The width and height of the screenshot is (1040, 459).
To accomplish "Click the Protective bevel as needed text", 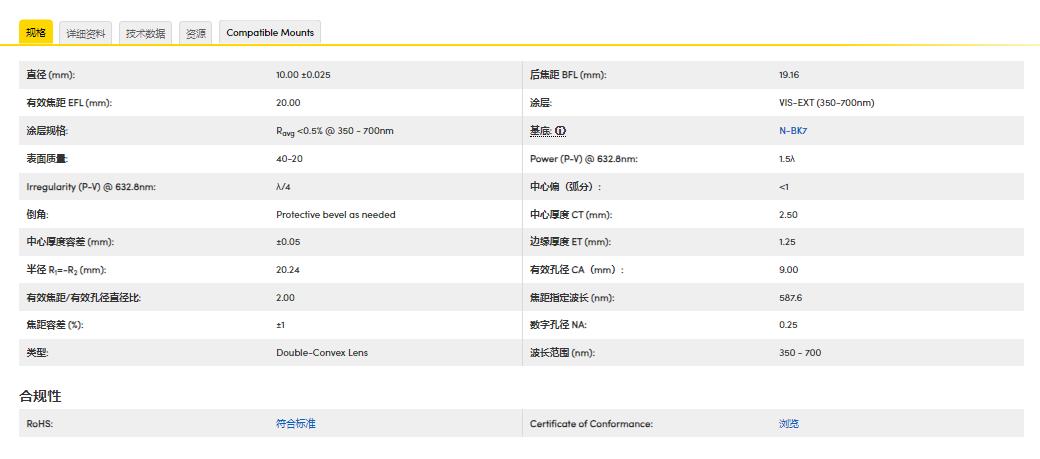I will (x=335, y=214).
